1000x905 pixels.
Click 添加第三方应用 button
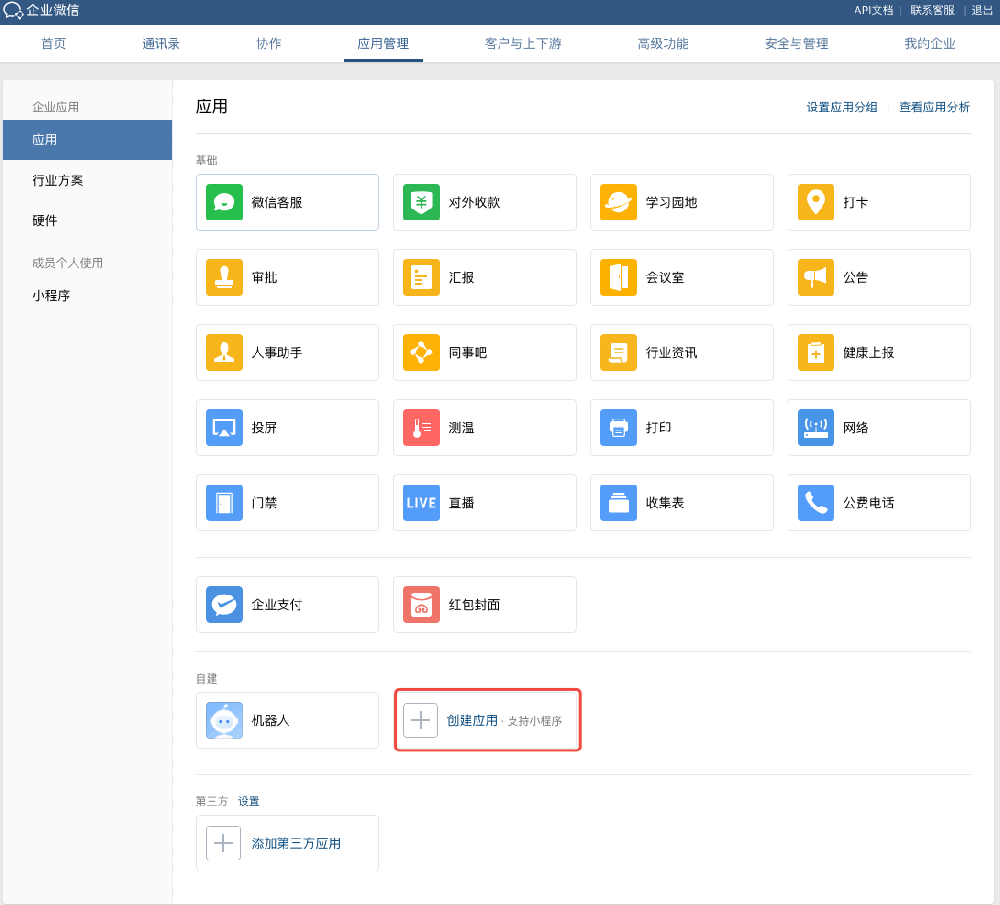pyautogui.click(x=296, y=843)
